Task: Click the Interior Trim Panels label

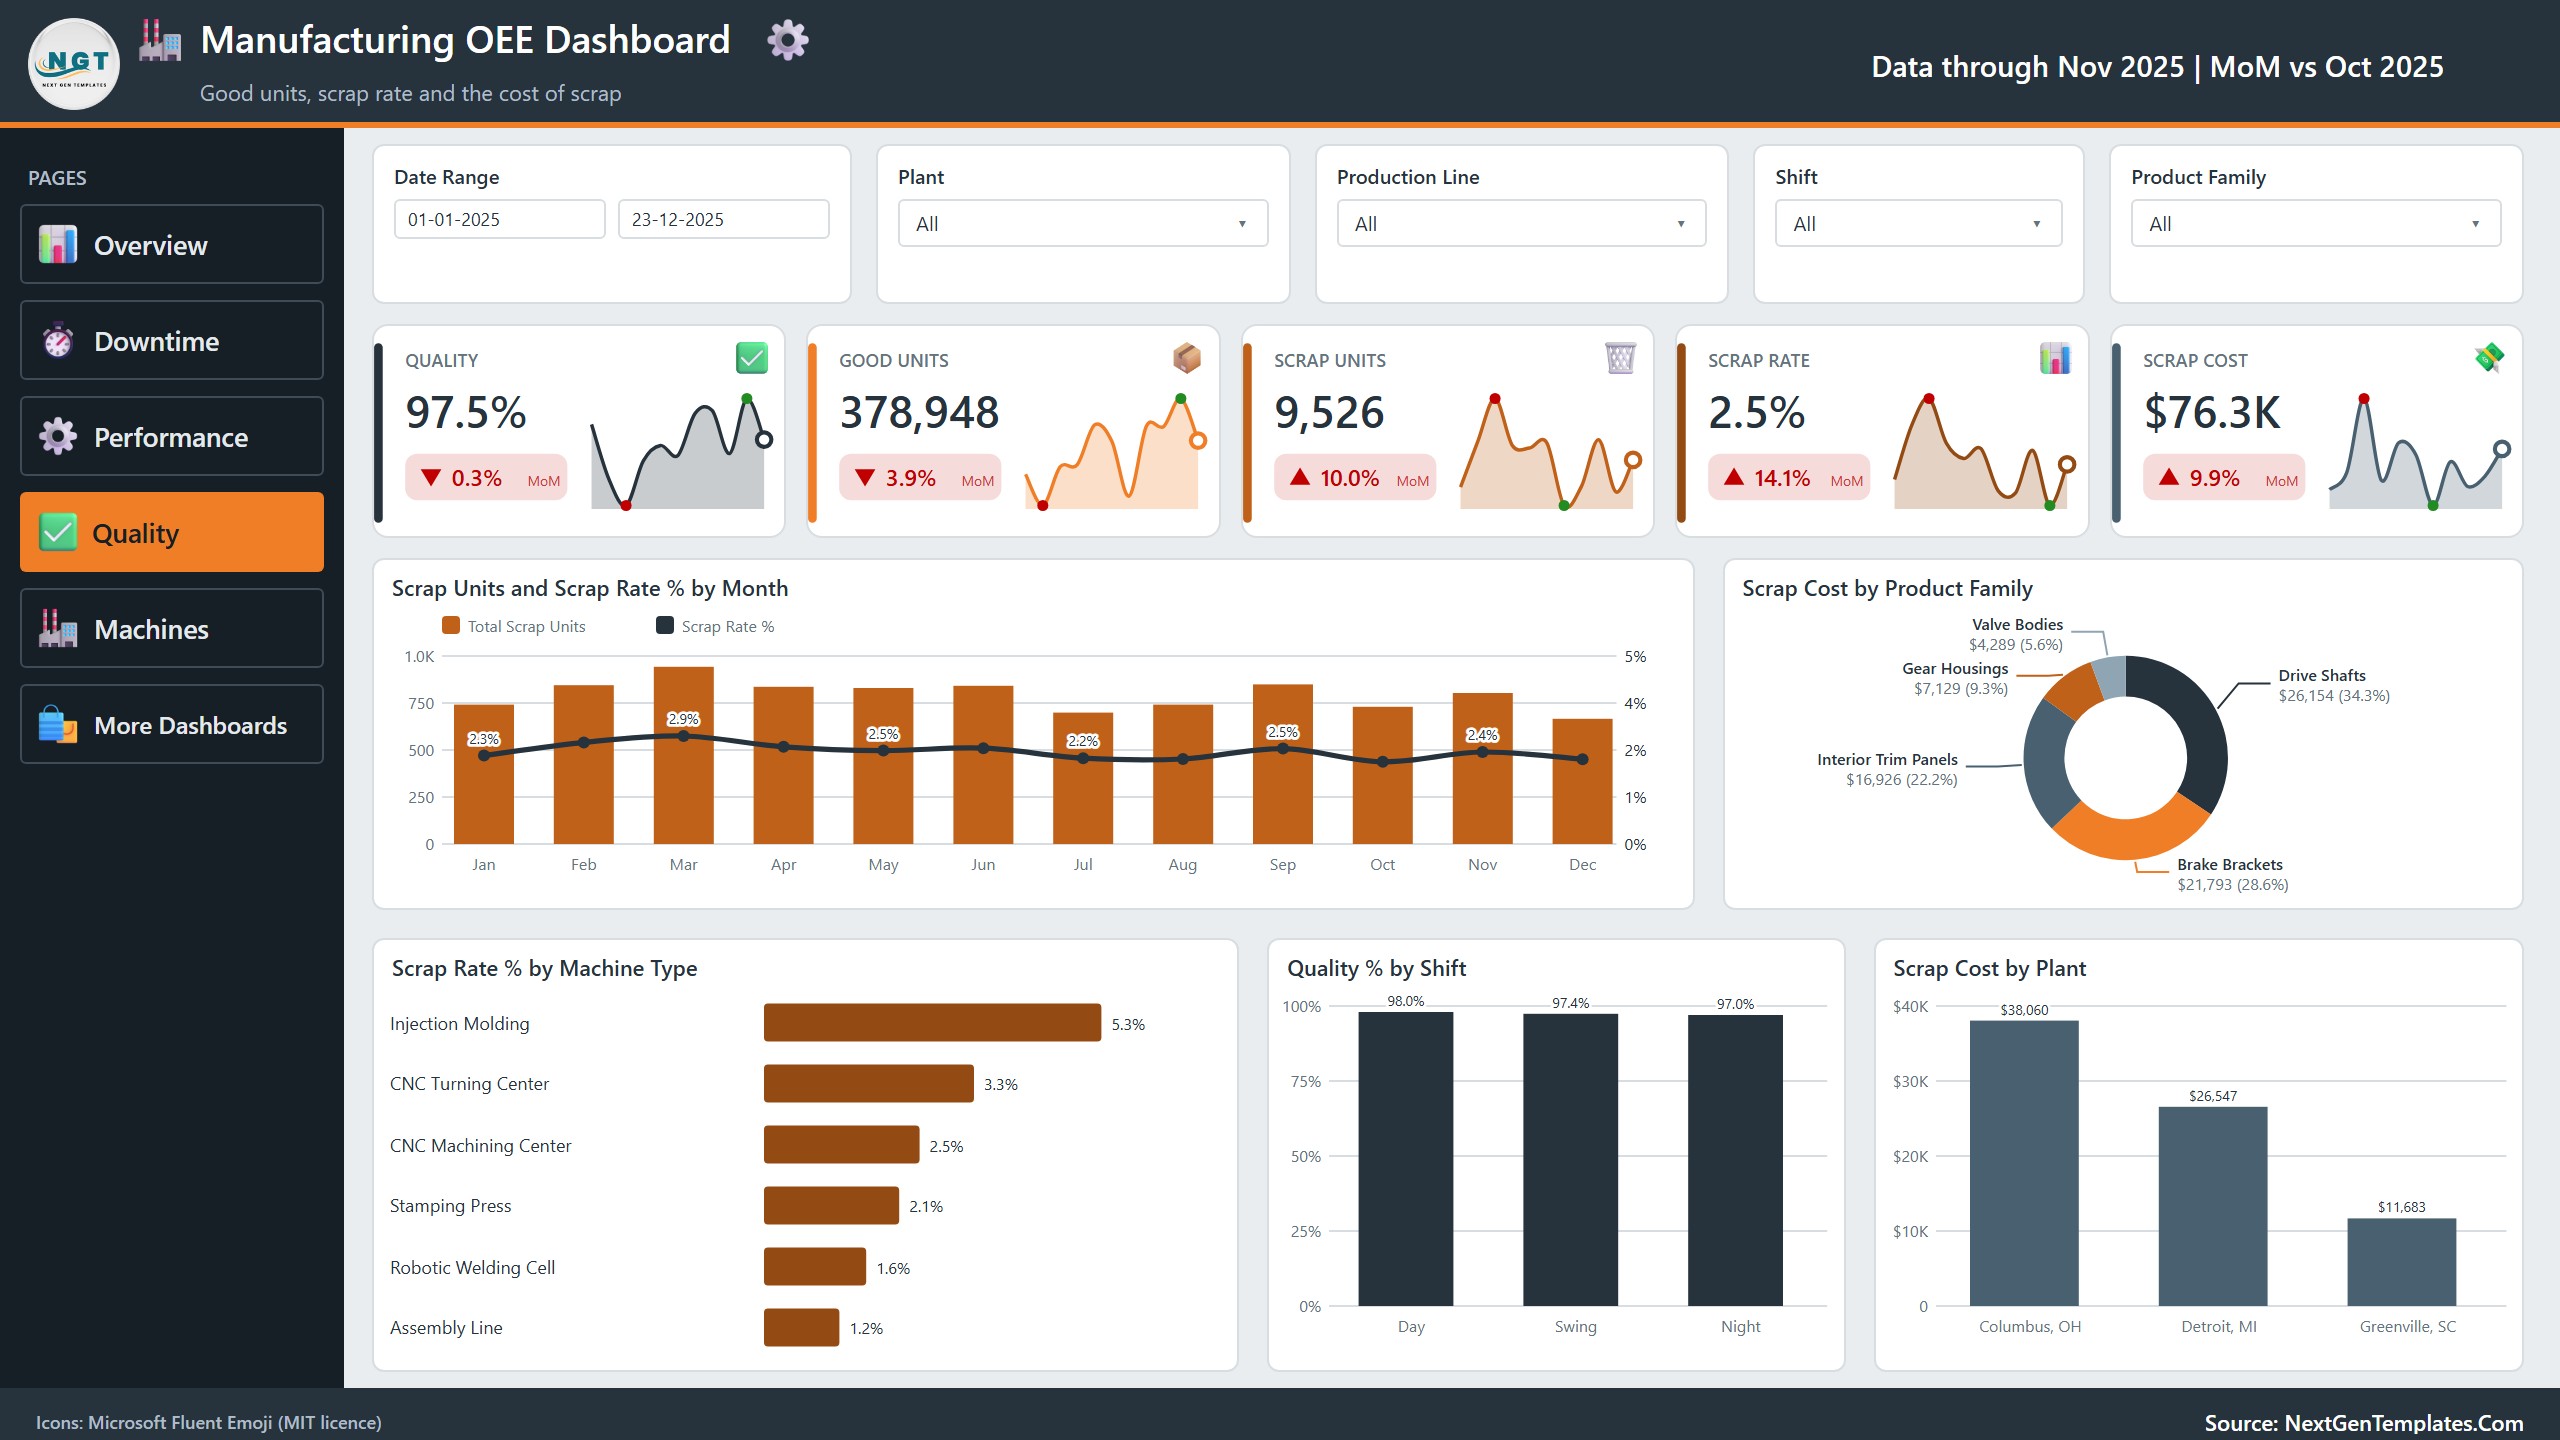Action: [x=1887, y=759]
